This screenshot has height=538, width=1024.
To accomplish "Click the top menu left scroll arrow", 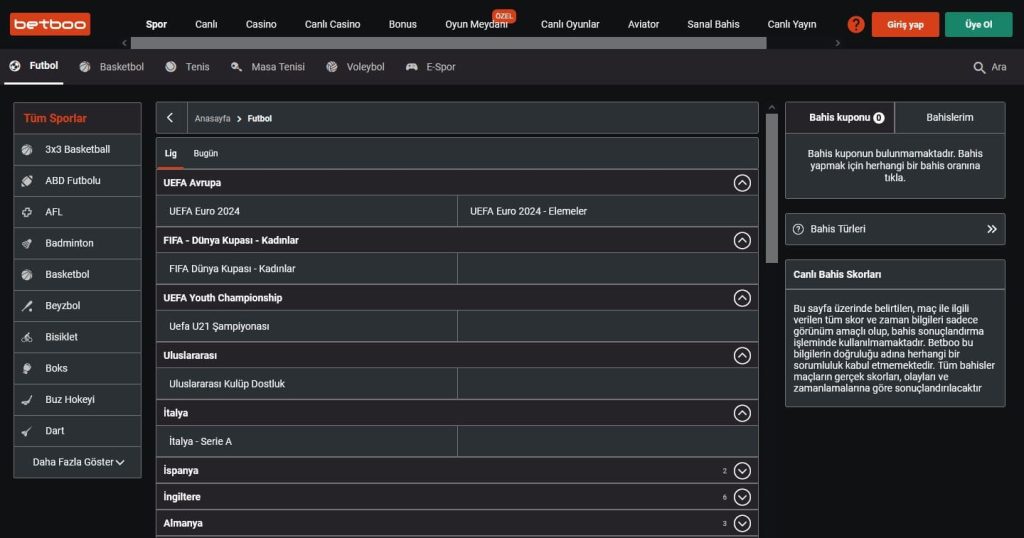I will [x=124, y=43].
